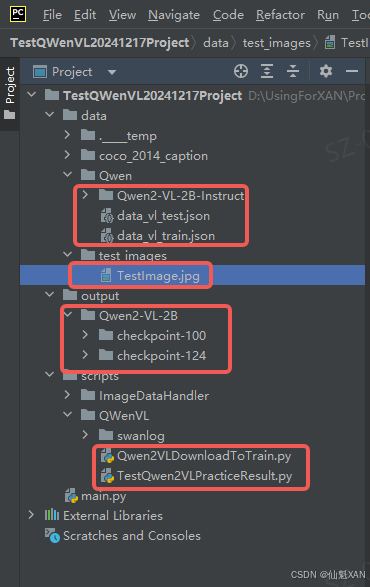Open the Edit menu

pyautogui.click(x=85, y=15)
